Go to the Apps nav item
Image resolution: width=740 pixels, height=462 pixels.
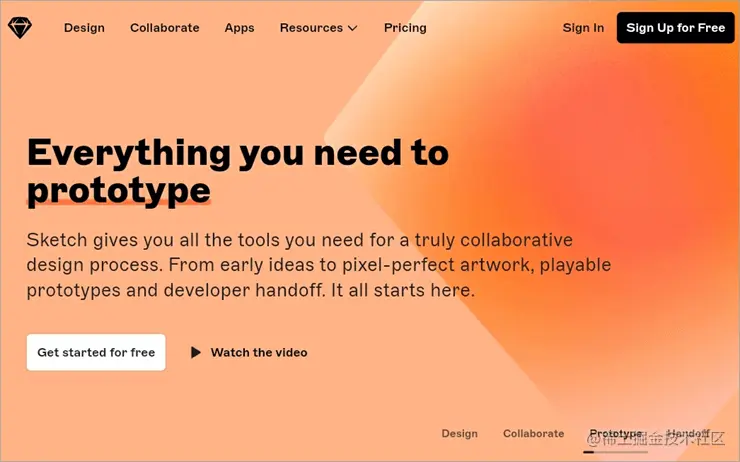pyautogui.click(x=239, y=28)
